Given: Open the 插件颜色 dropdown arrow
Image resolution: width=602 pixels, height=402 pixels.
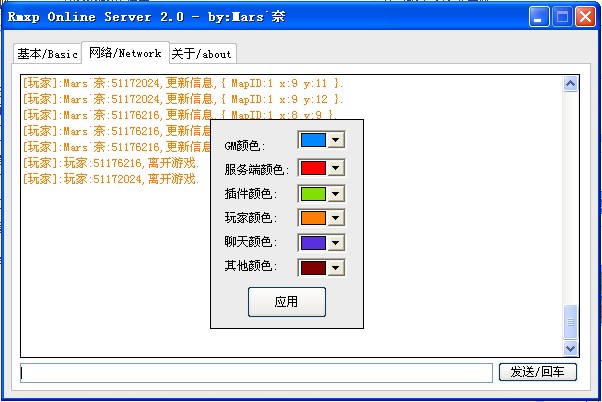Looking at the screenshot, I should point(336,194).
